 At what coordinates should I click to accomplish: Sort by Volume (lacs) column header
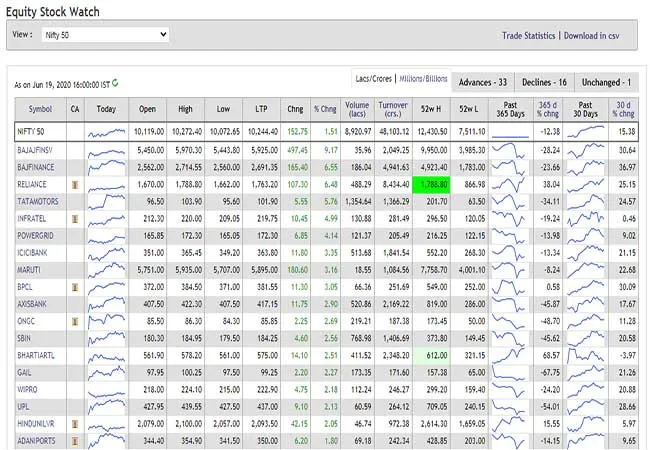click(x=357, y=109)
